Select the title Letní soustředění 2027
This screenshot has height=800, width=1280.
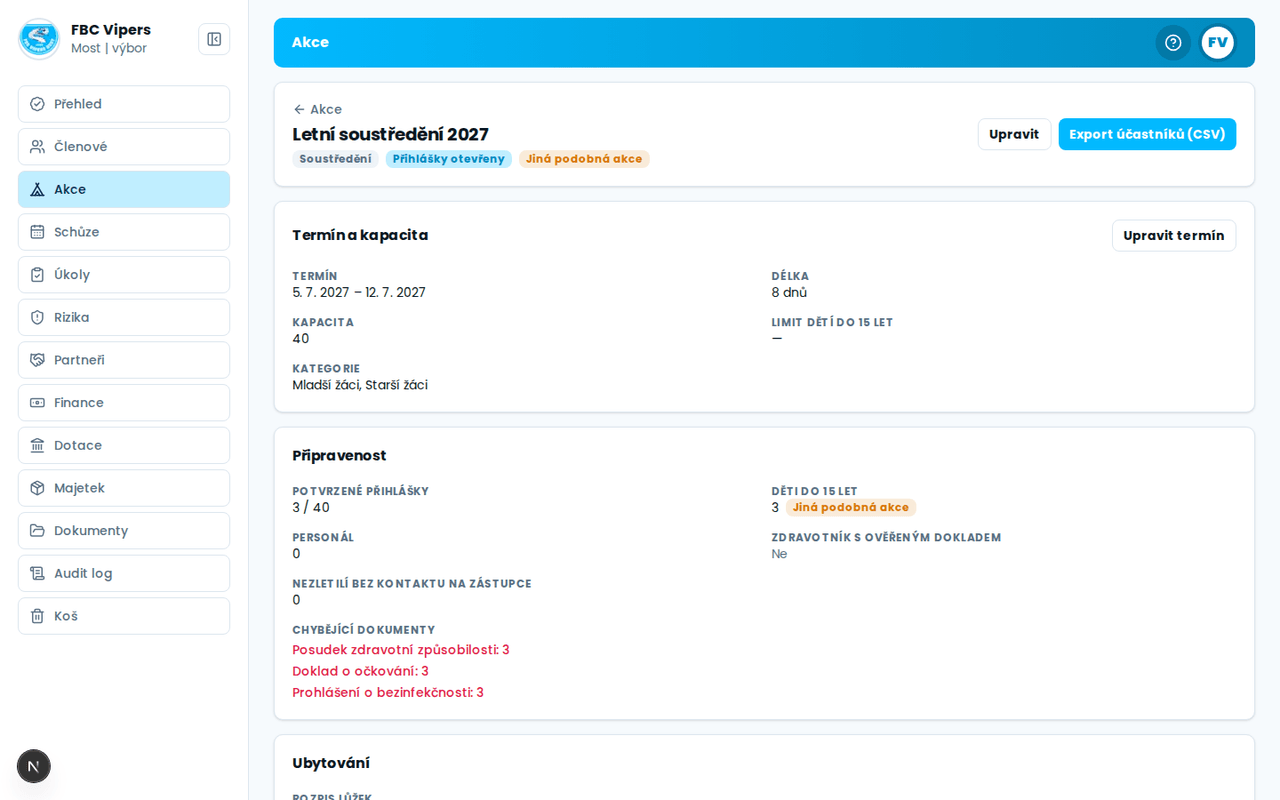tap(390, 134)
